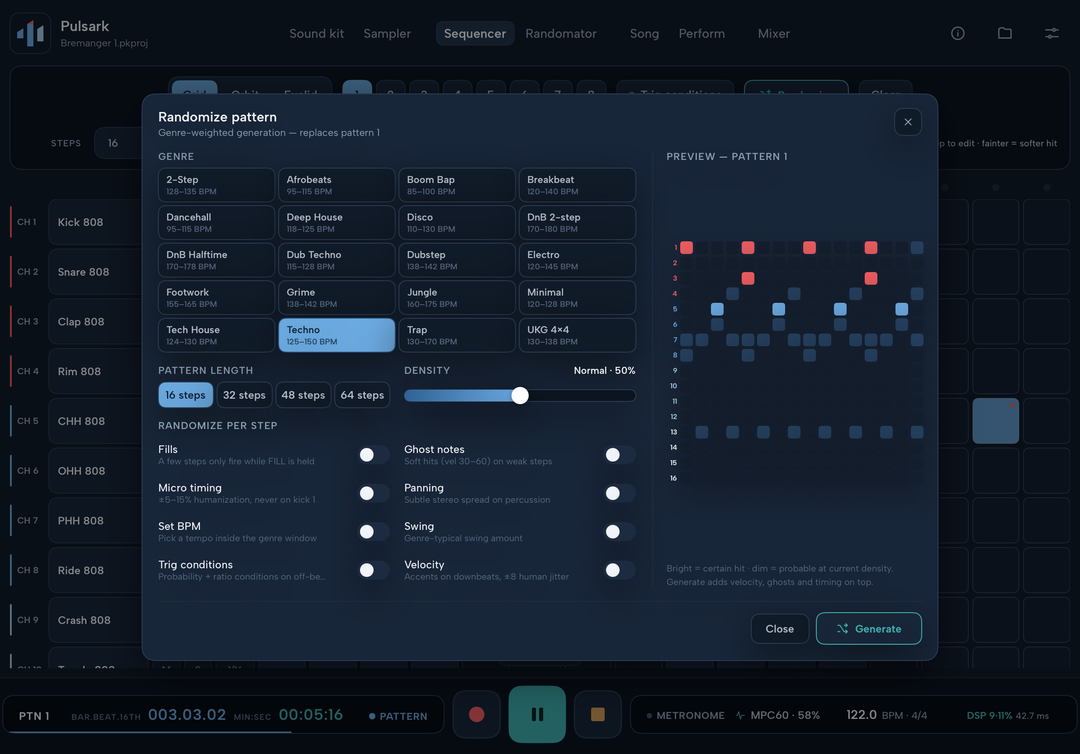
Task: Pick the Deep House genre
Action: click(337, 222)
